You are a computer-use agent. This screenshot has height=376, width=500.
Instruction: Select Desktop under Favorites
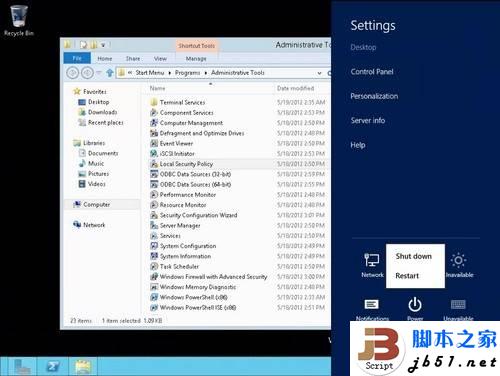98,102
